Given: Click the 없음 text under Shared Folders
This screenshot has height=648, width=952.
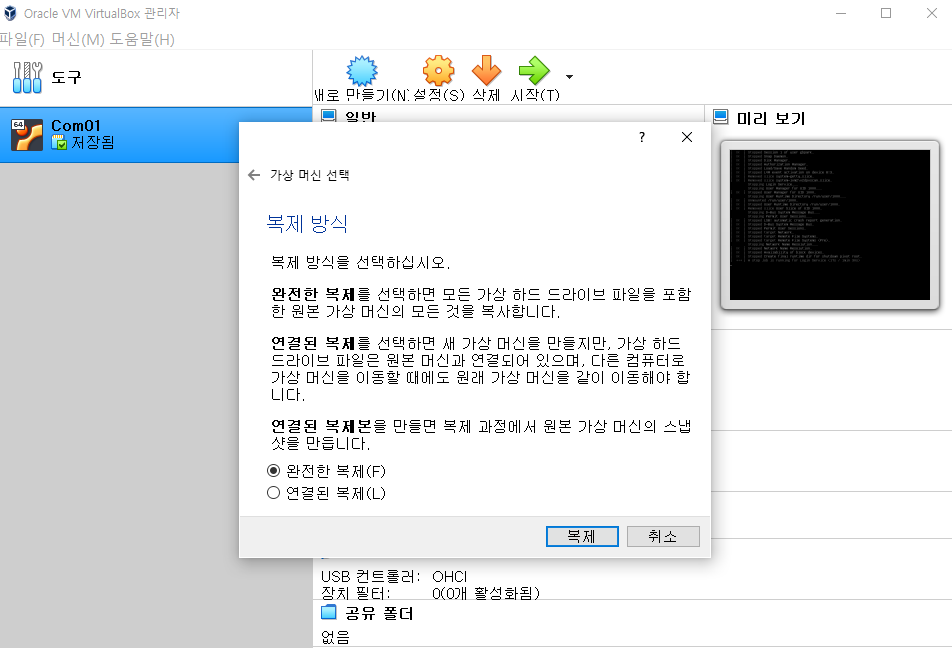Looking at the screenshot, I should [335, 637].
